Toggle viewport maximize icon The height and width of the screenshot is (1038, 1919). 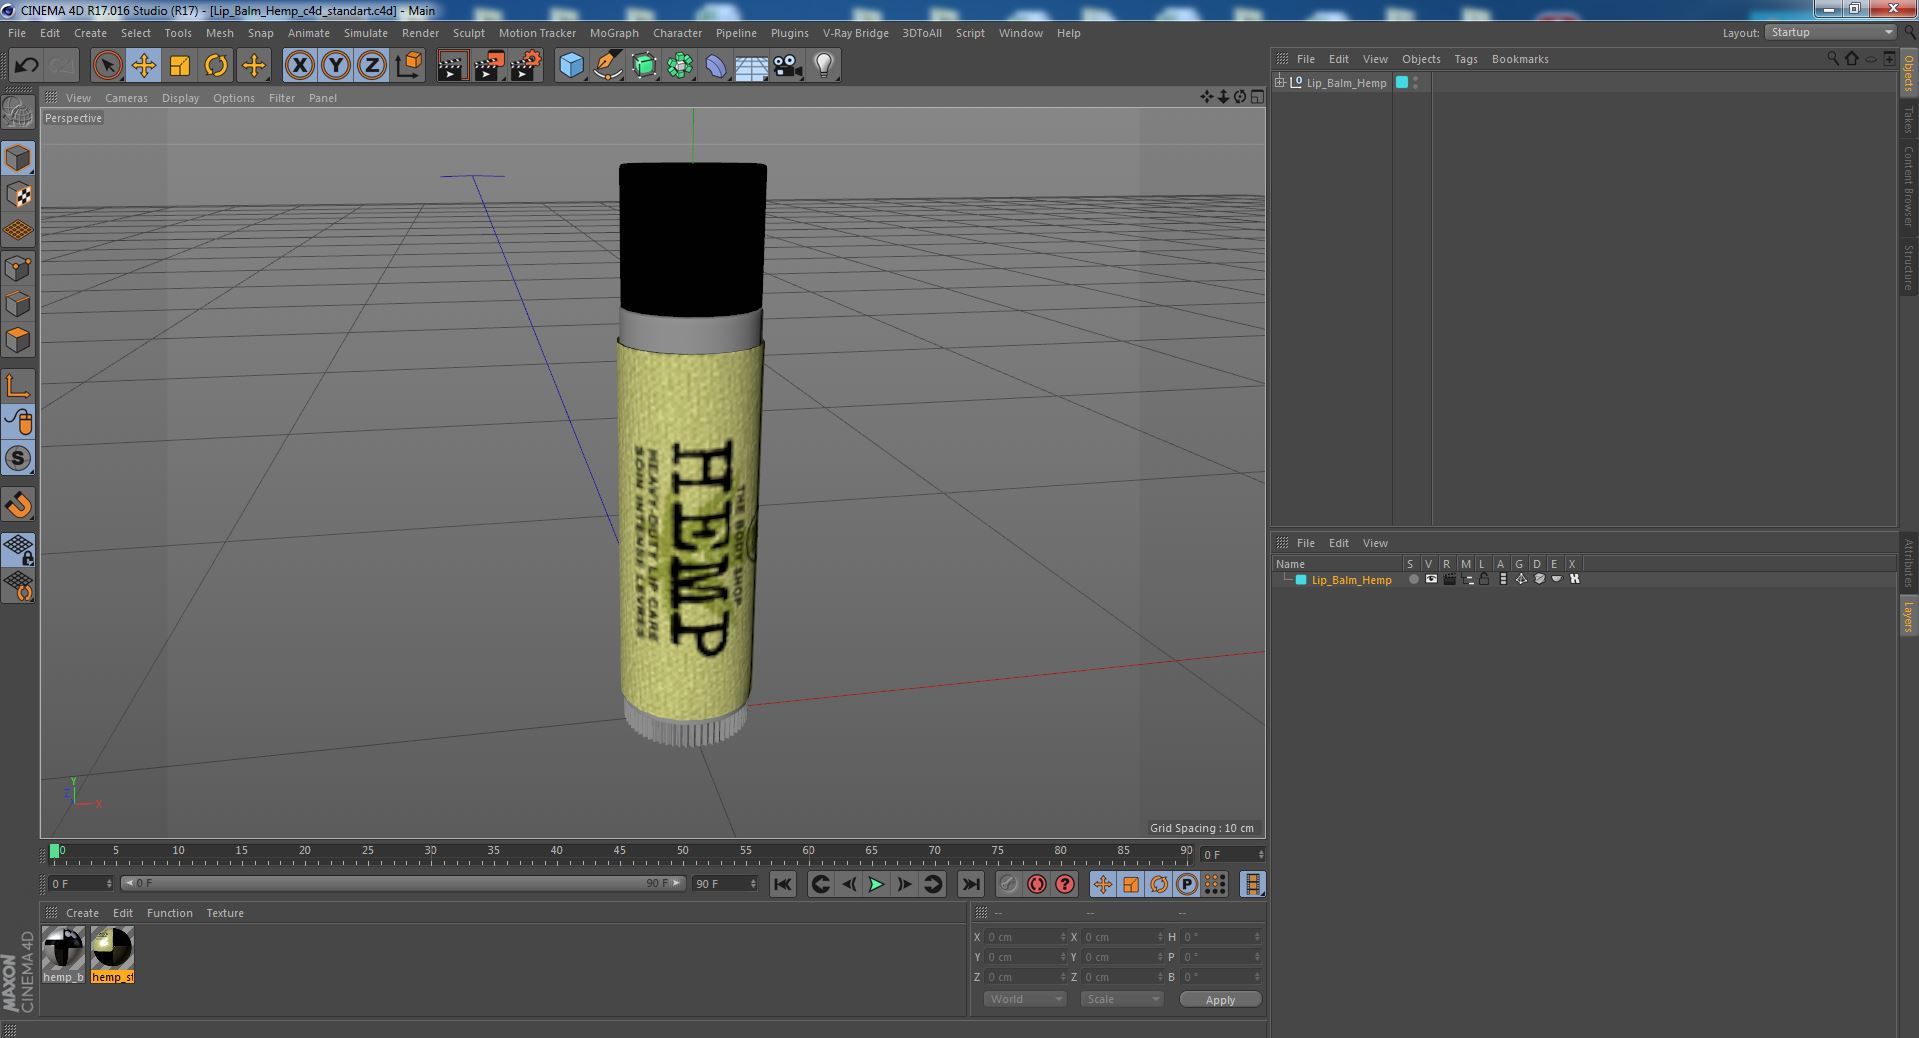tap(1257, 97)
